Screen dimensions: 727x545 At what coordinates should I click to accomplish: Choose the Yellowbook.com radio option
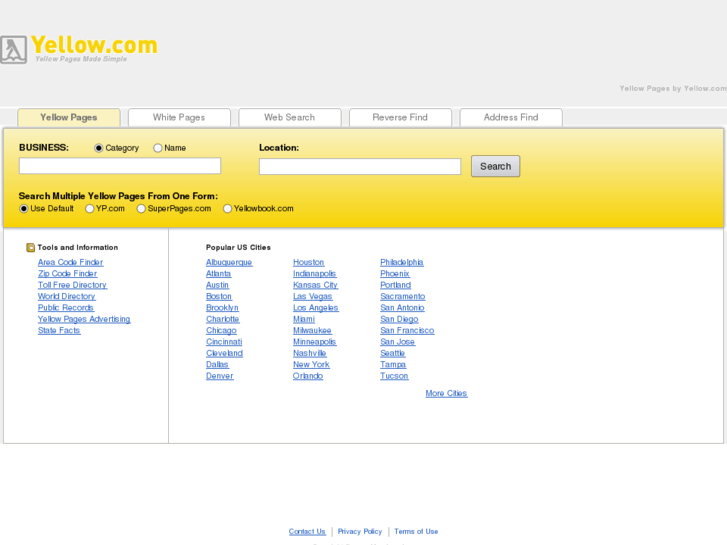coord(227,209)
